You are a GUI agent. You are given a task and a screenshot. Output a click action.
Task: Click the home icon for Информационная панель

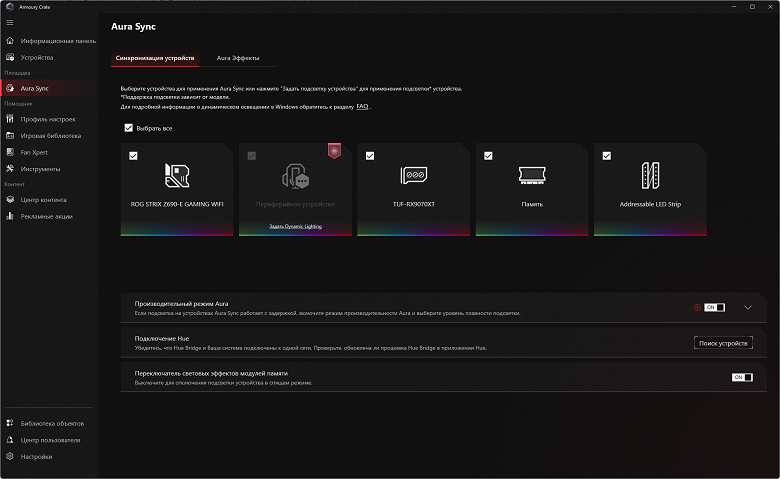click(10, 41)
